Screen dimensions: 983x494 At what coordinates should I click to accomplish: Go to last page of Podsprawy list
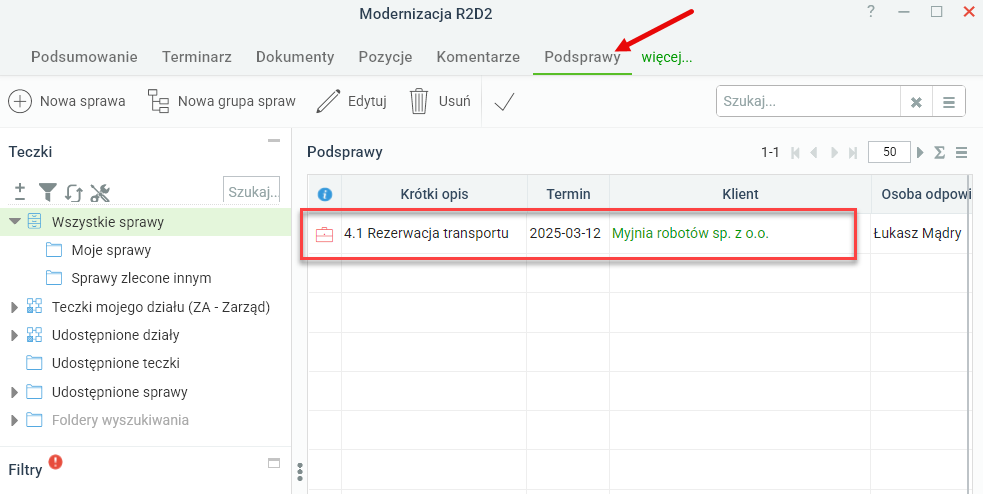coord(853,152)
